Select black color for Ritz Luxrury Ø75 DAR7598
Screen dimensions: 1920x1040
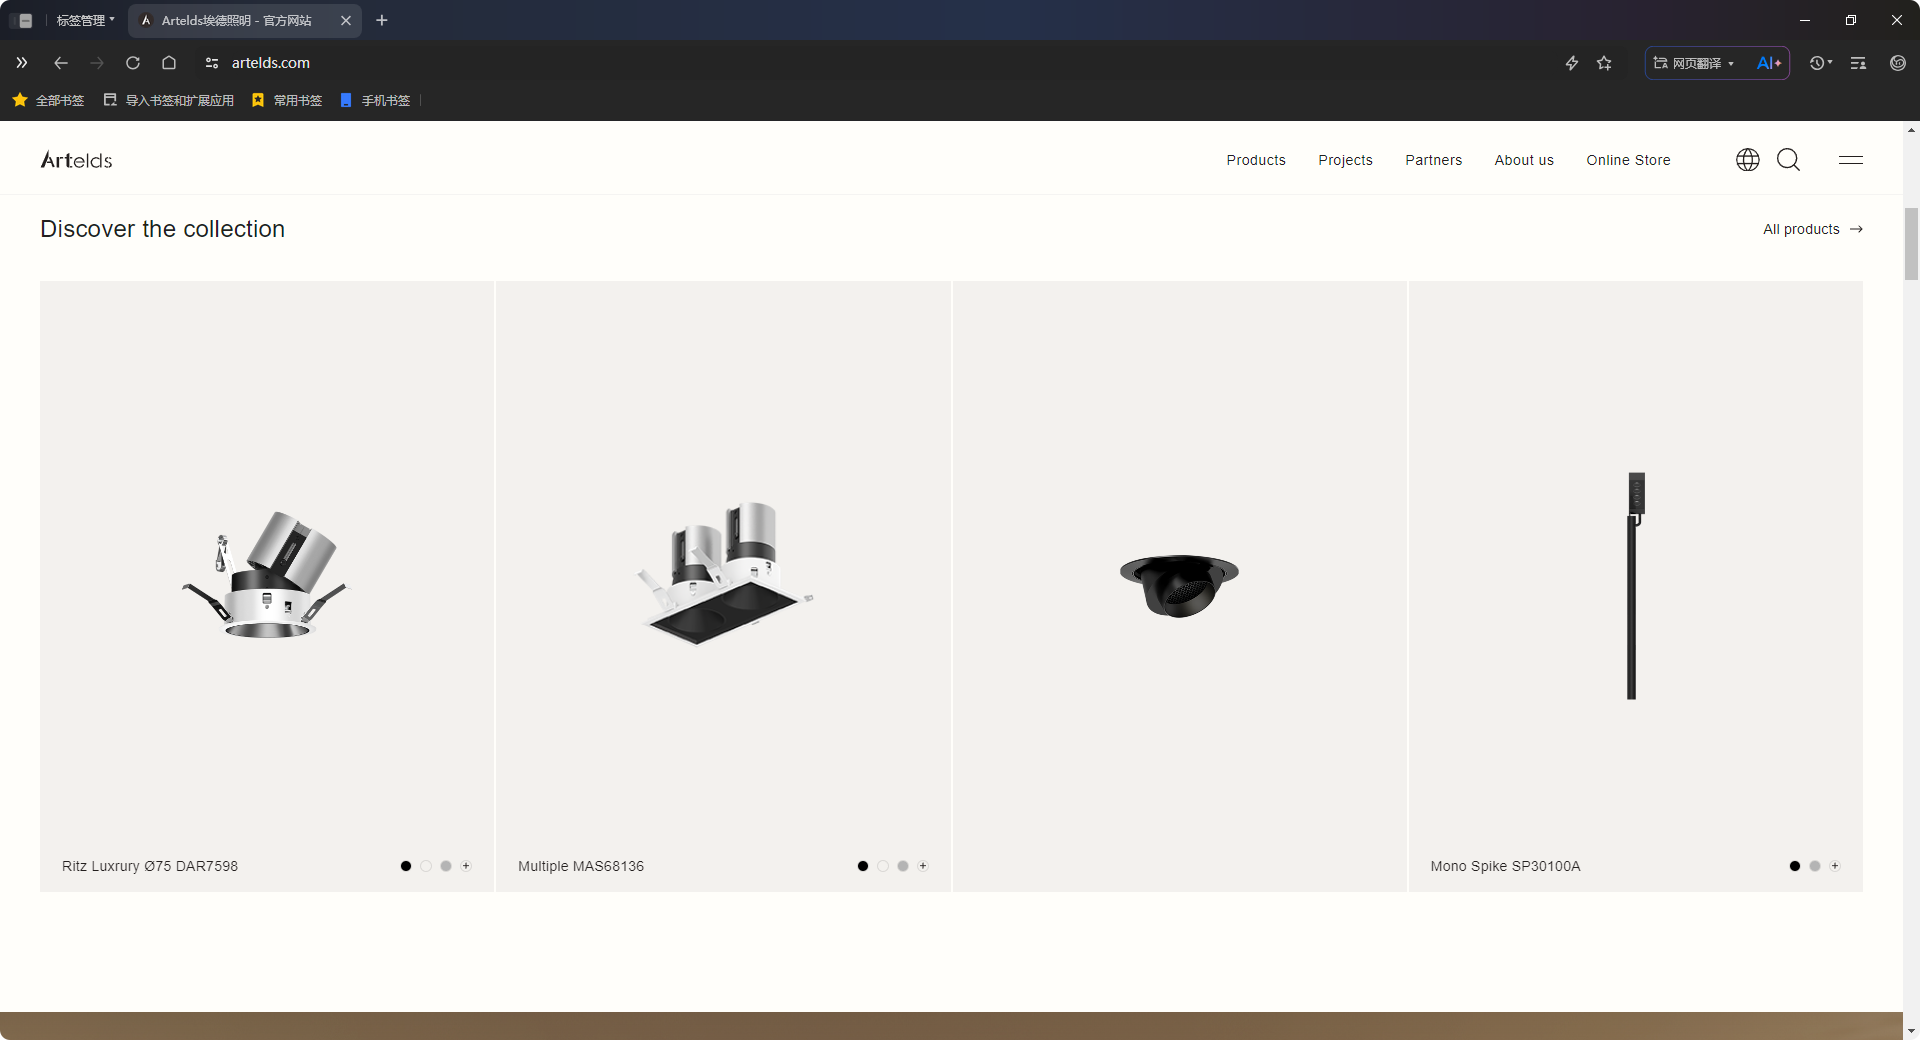coord(406,866)
